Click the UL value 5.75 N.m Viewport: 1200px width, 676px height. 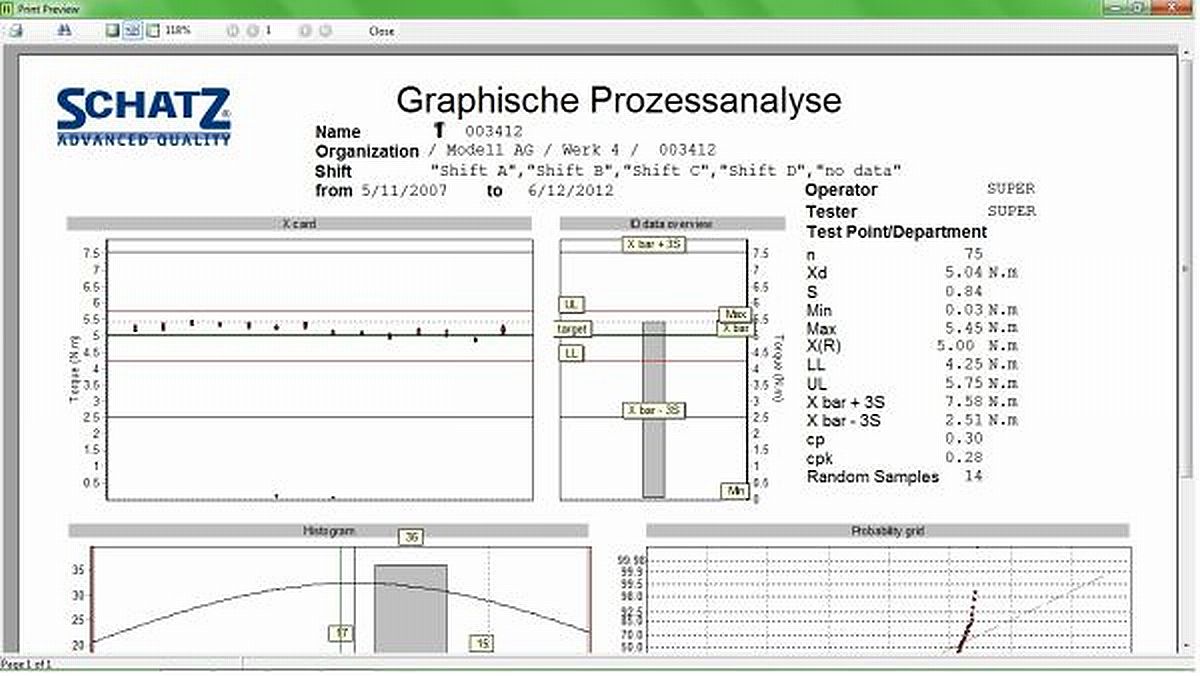982,383
